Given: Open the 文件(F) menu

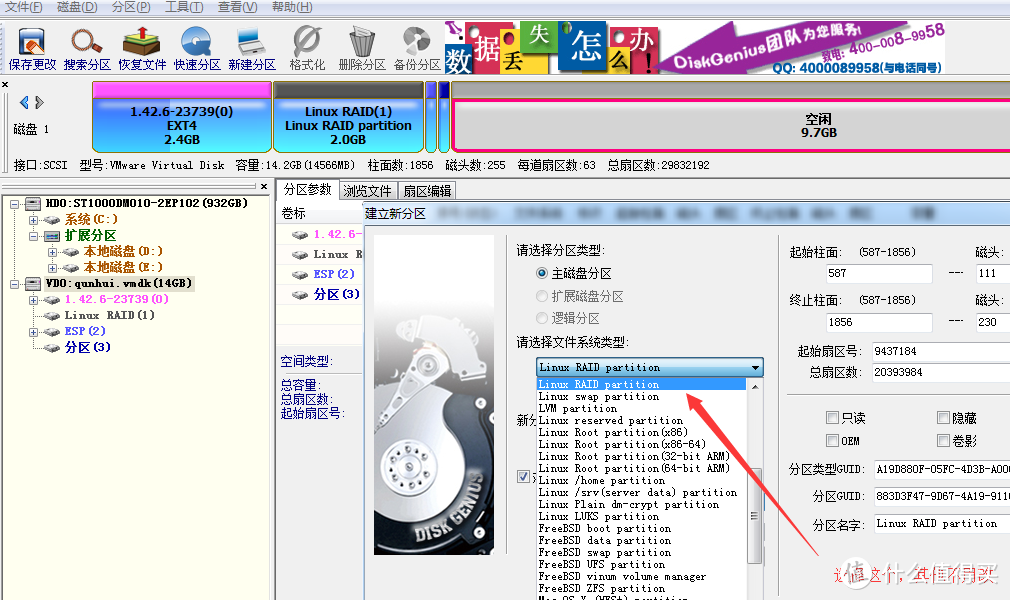Looking at the screenshot, I should [24, 7].
